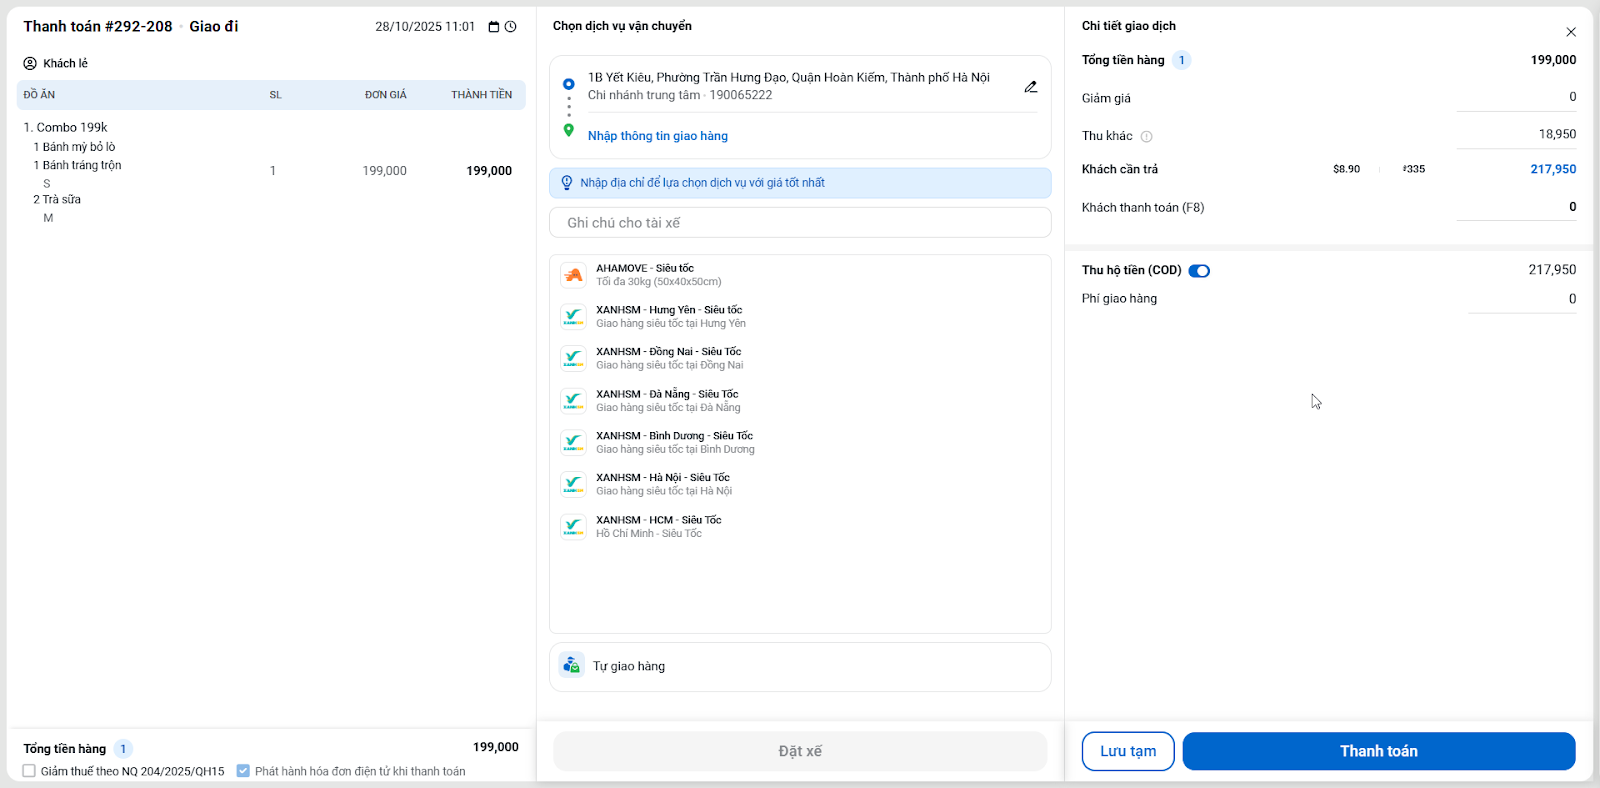1600x788 pixels.
Task: Click the Giảm giá amount field
Action: pos(1516,98)
